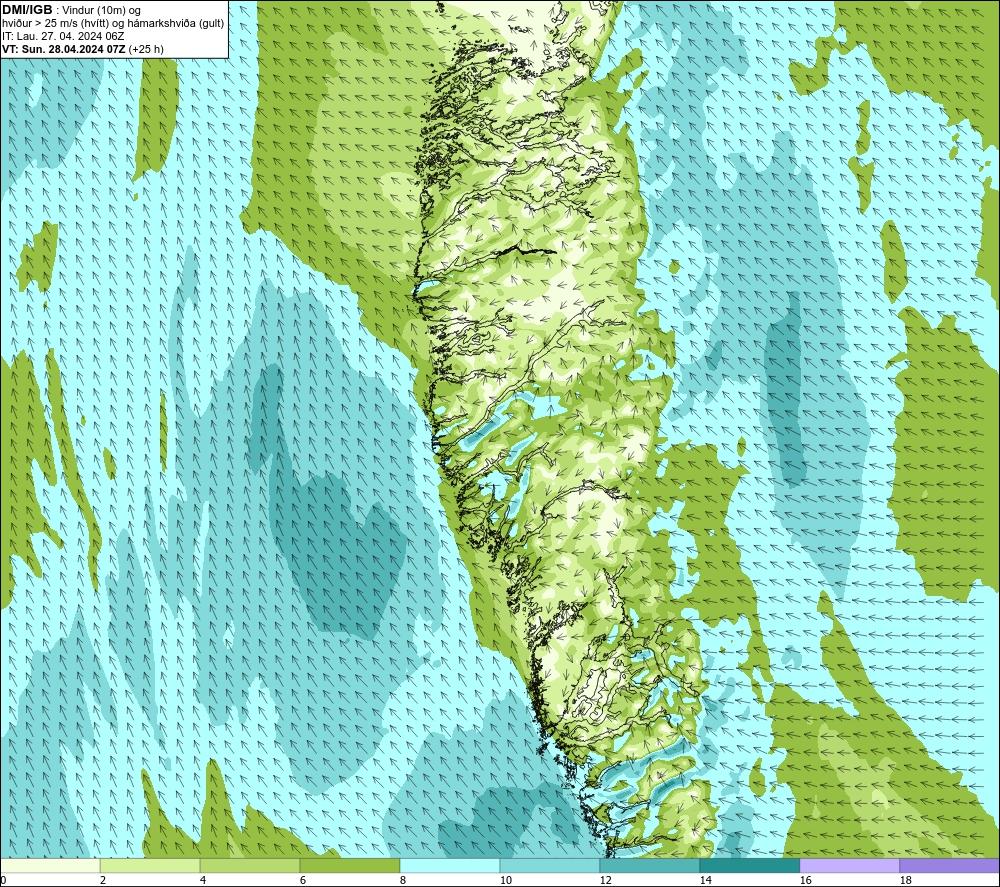1000x887 pixels.
Task: Click the 16–18 m/s light purple legend swatch
Action: [849, 865]
